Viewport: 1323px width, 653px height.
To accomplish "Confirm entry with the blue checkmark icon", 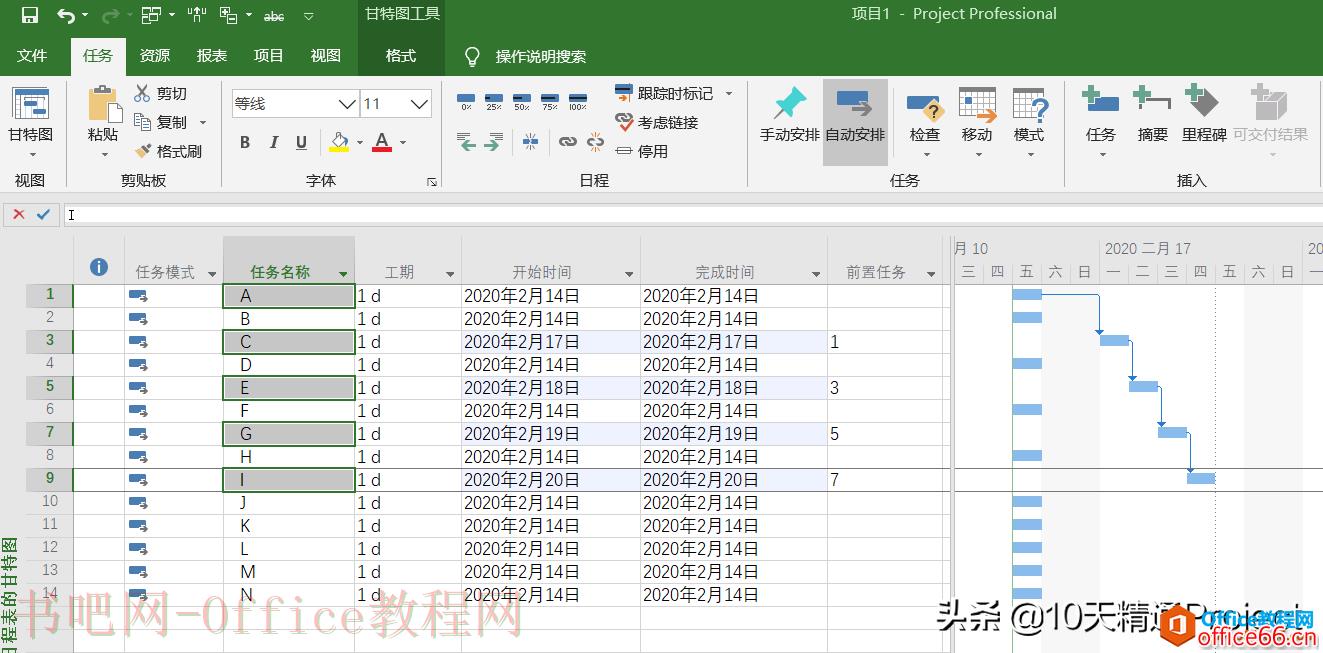I will [x=43, y=214].
